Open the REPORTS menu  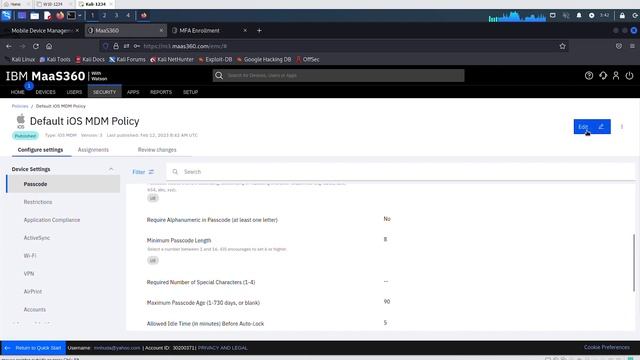[161, 92]
